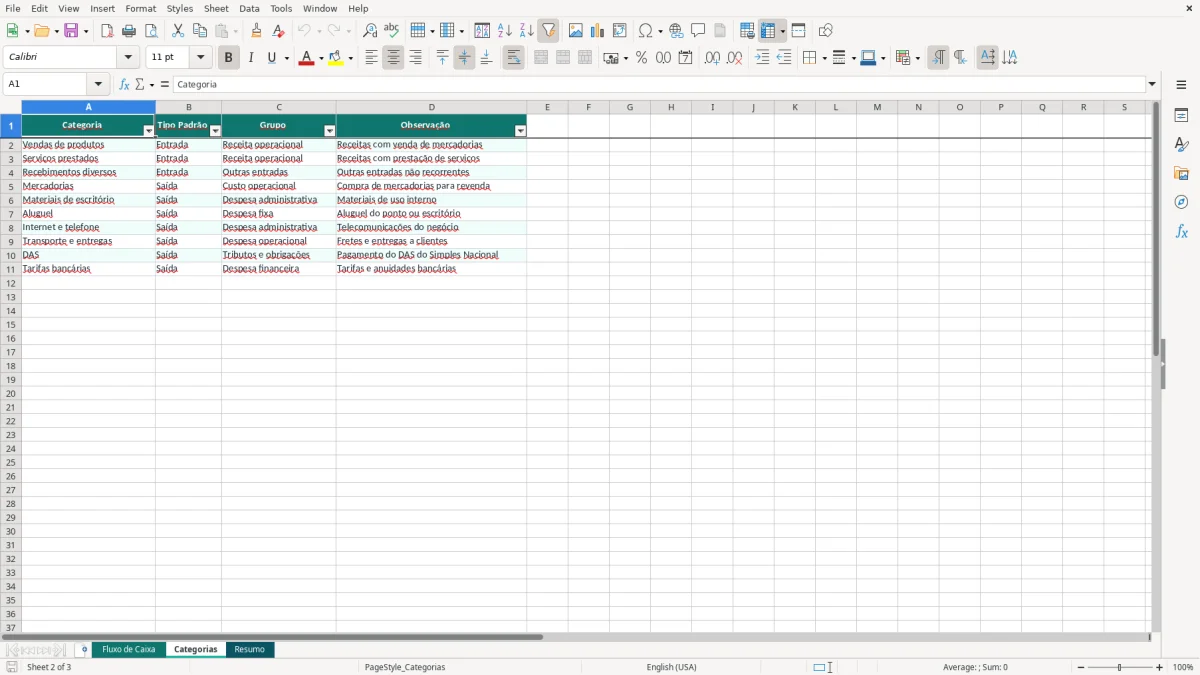Click the Copy icon
1200x675 pixels.
coord(200,31)
